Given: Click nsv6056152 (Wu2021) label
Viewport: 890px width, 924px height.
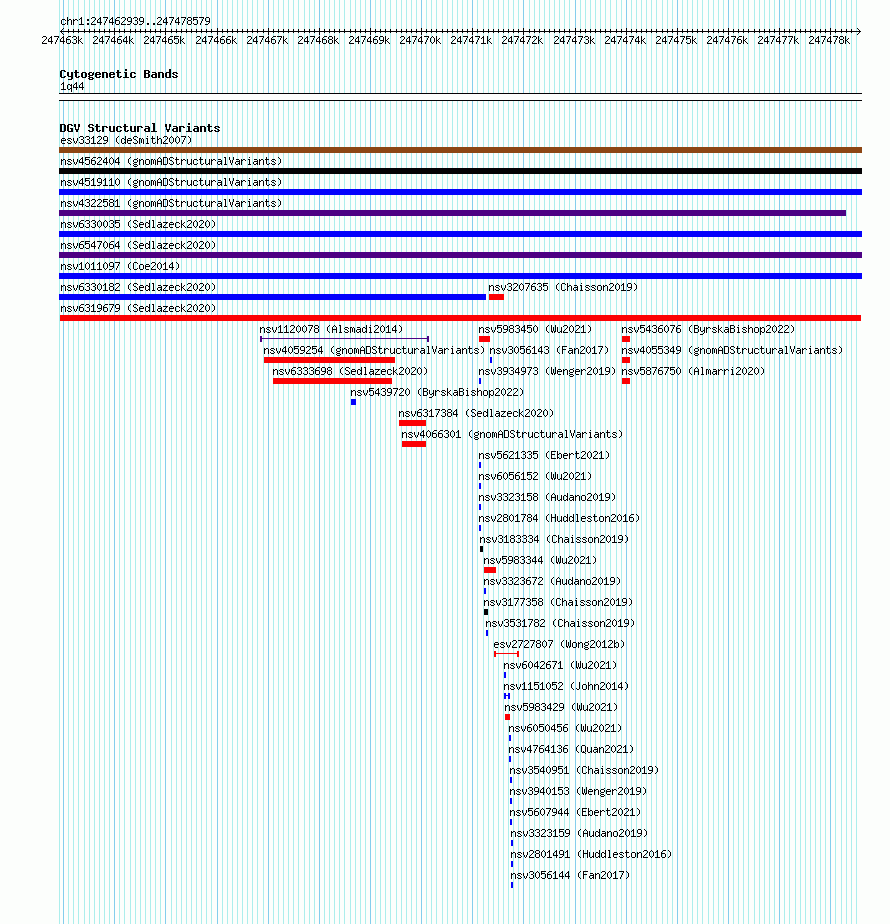Looking at the screenshot, I should pos(535,476).
